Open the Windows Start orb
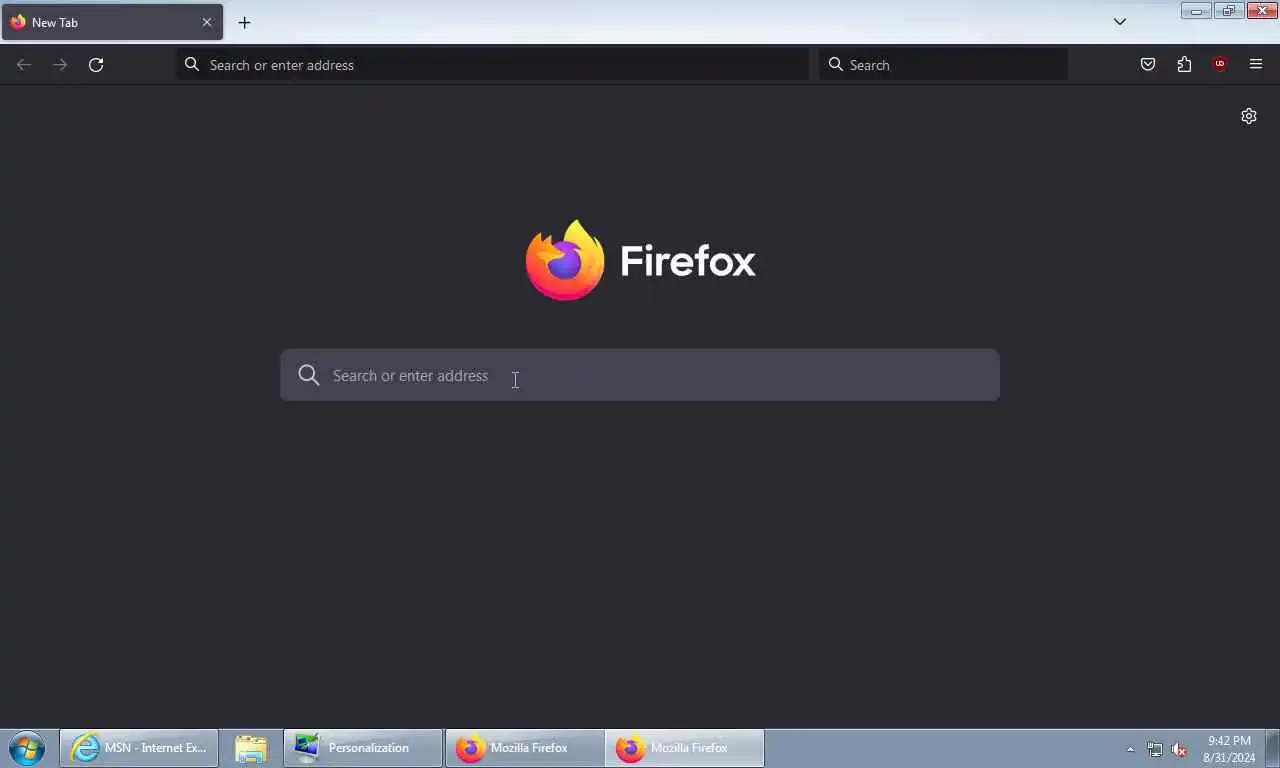The width and height of the screenshot is (1280, 768). pos(27,748)
